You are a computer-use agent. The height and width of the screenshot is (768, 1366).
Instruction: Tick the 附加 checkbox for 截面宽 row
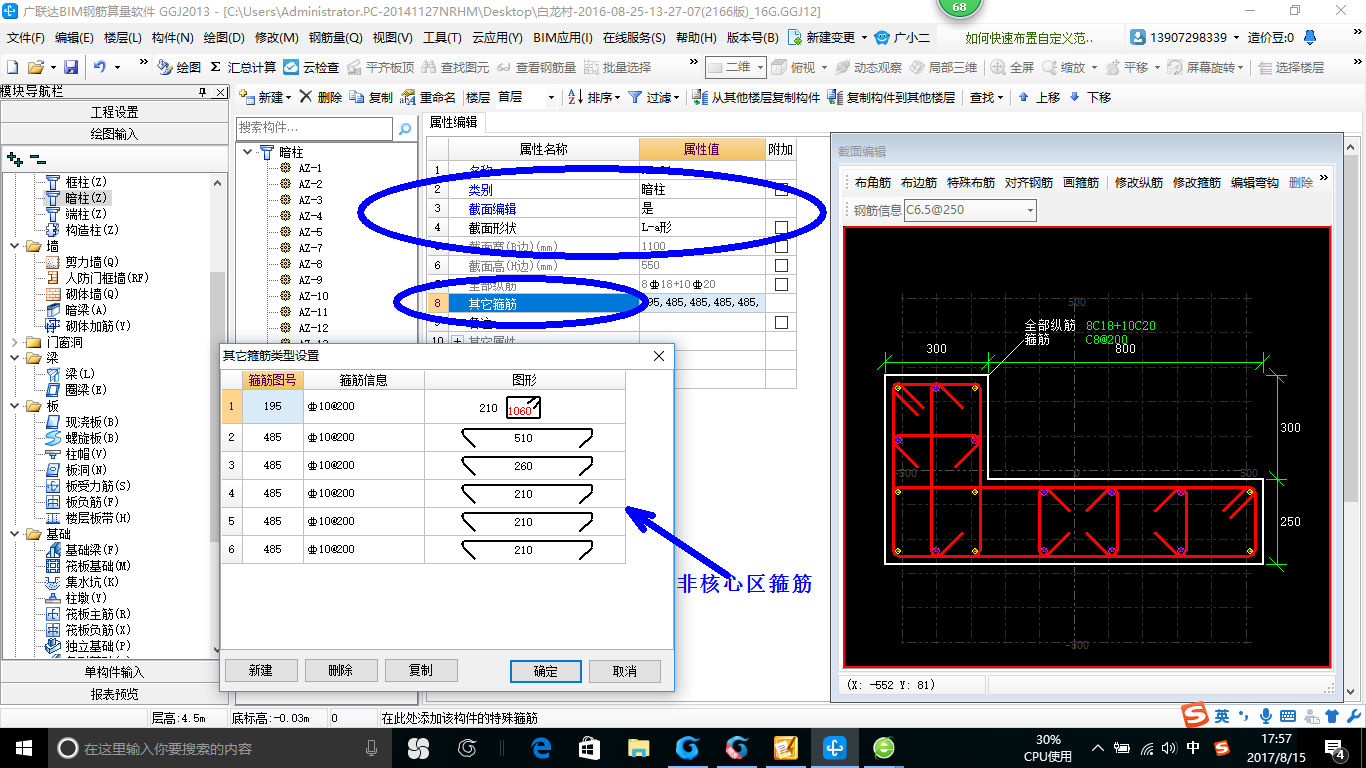(x=781, y=246)
